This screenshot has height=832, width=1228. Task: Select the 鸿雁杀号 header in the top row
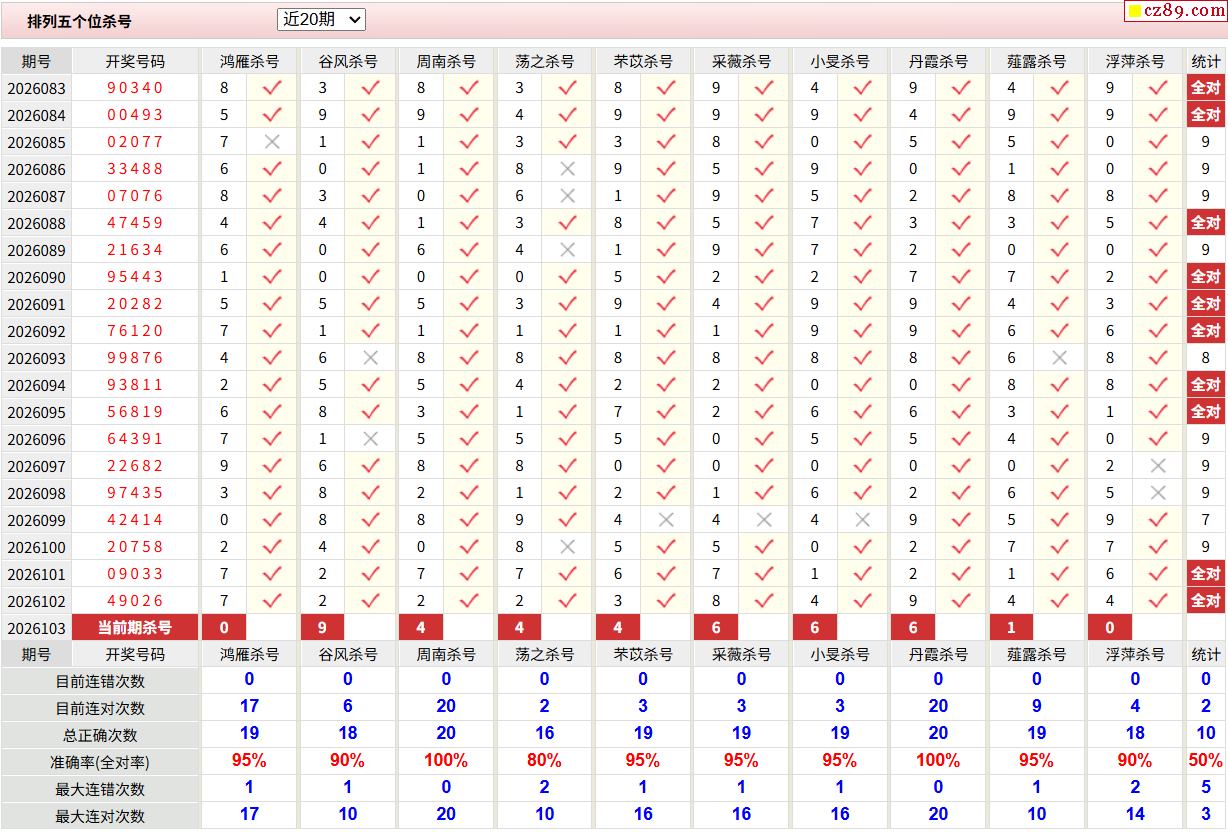(249, 61)
